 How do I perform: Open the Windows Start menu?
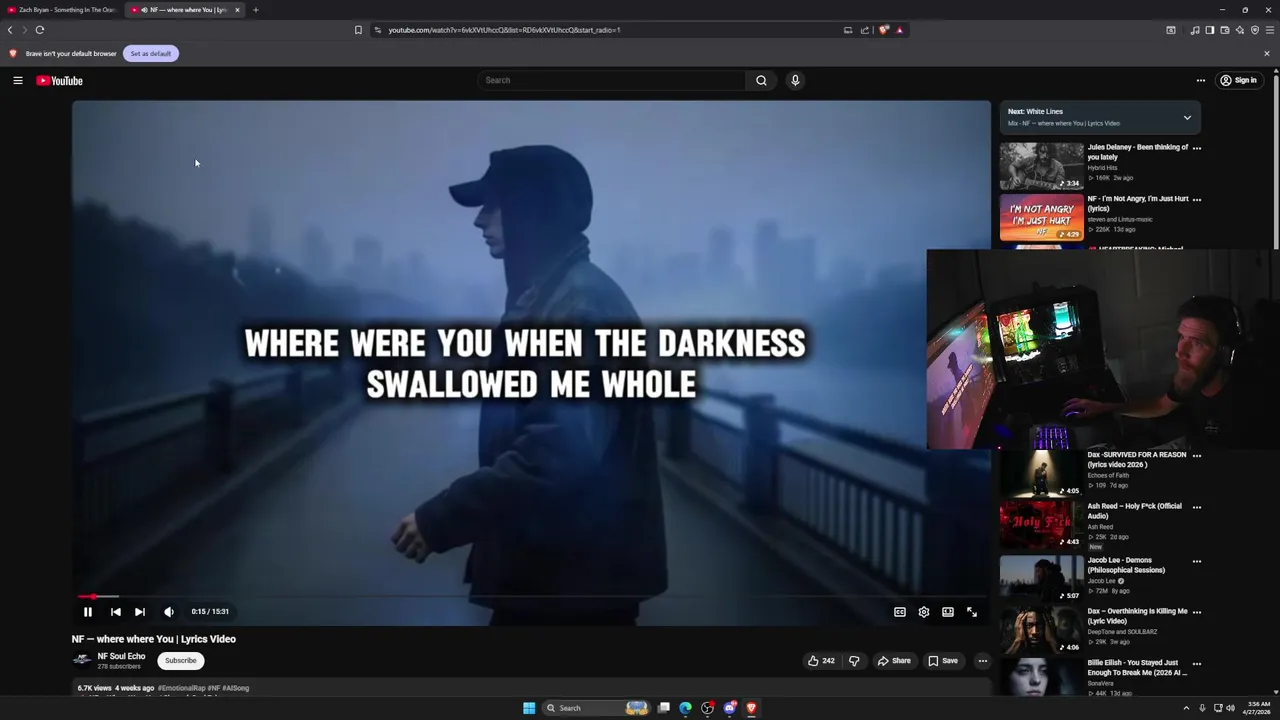click(529, 708)
